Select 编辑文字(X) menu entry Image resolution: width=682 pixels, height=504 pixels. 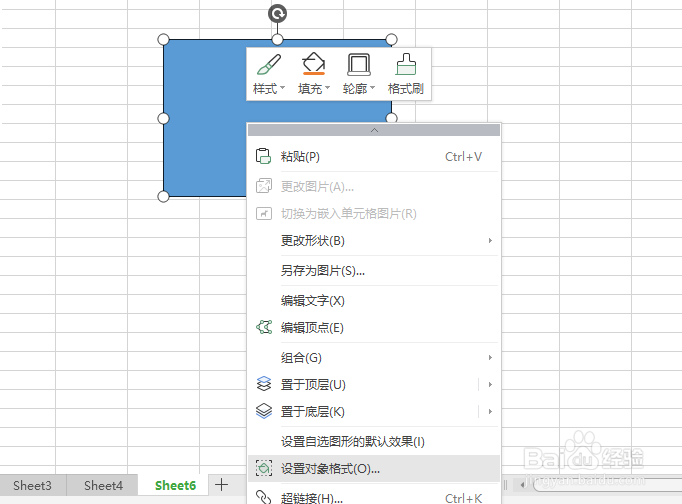374,300
